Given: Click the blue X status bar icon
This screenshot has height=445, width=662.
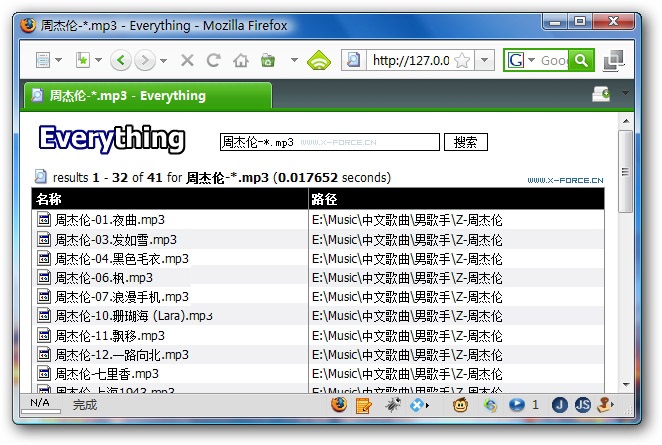Looking at the screenshot, I should 417,405.
